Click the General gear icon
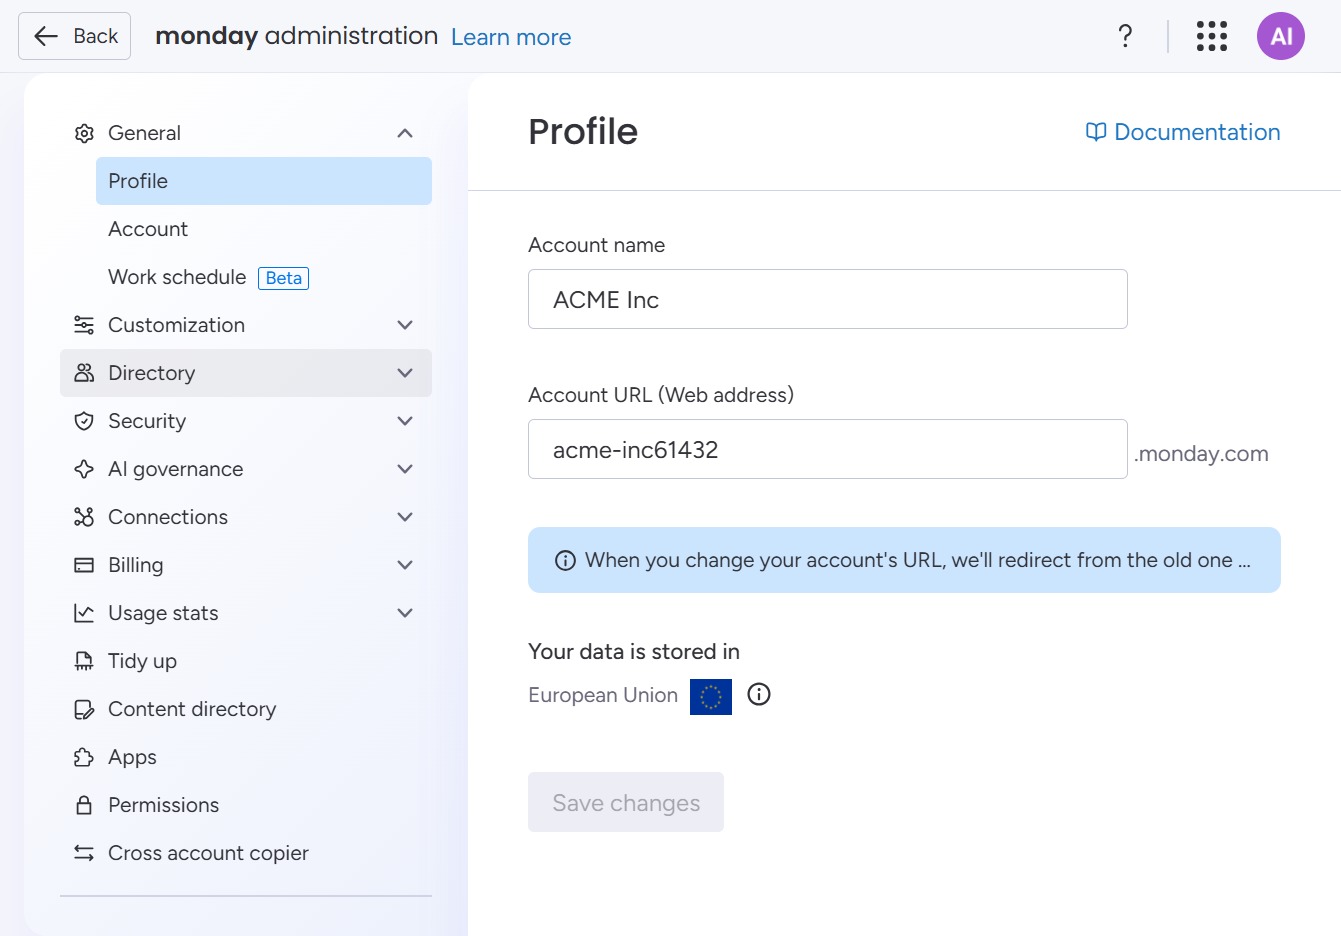 coord(84,133)
